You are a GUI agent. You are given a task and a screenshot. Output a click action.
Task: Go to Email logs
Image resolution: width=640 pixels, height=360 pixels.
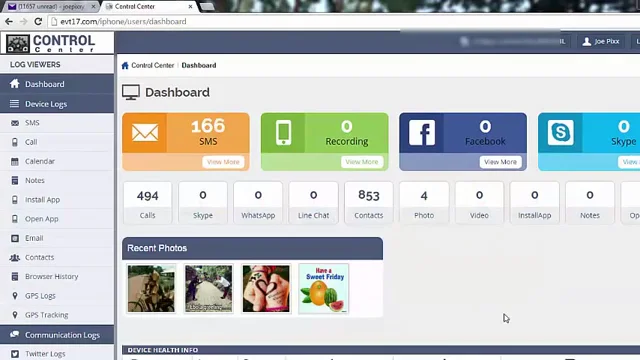57,238
